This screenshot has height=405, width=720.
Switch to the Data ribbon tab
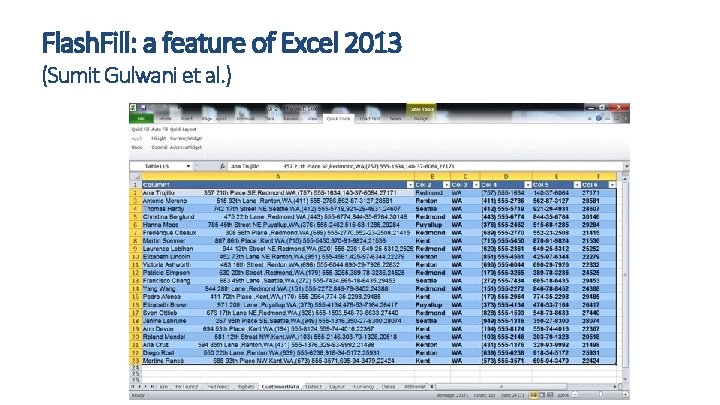(270, 118)
